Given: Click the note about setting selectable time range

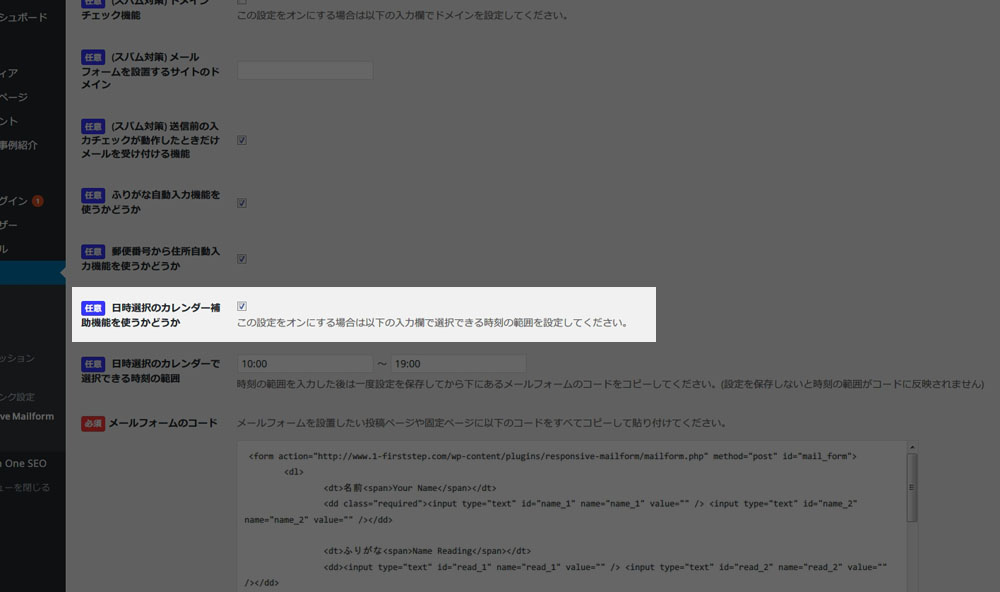Looking at the screenshot, I should [x=432, y=323].
